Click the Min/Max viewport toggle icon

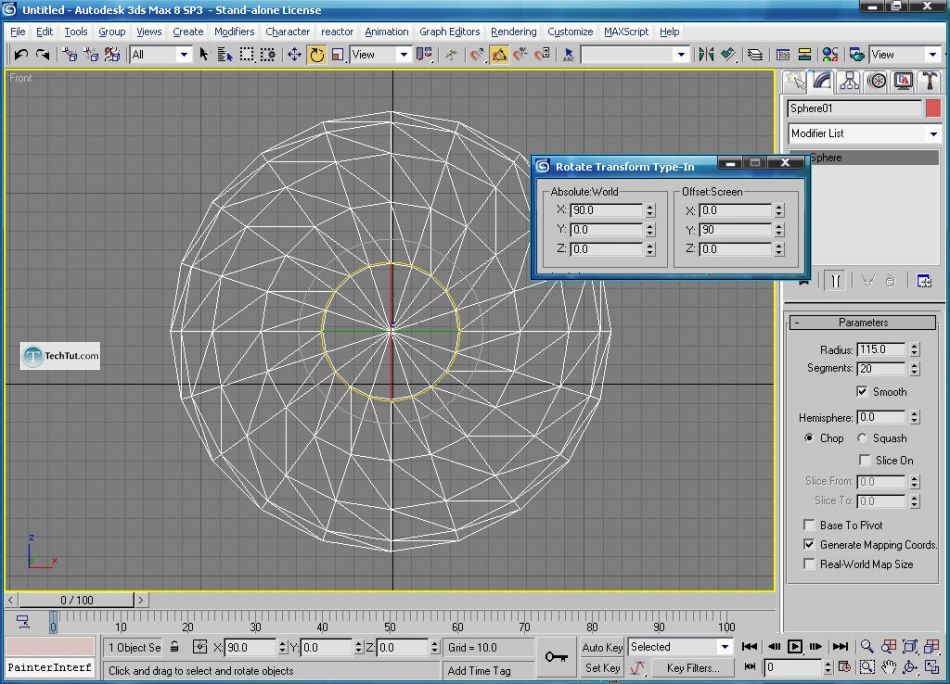pyautogui.click(x=931, y=668)
